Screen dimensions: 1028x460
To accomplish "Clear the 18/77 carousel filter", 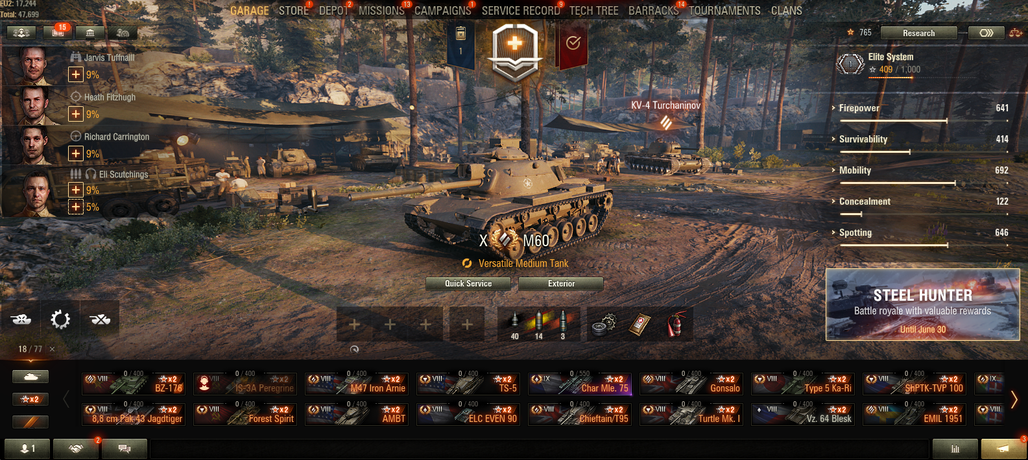I will point(52,349).
